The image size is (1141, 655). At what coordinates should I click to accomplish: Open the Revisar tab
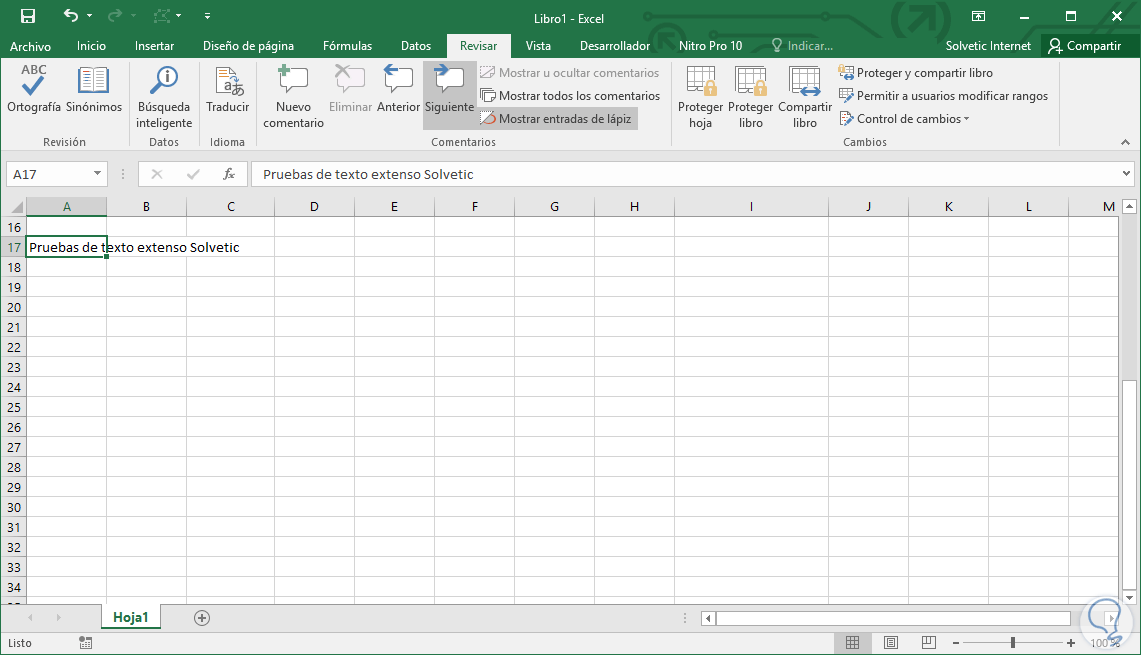(478, 46)
